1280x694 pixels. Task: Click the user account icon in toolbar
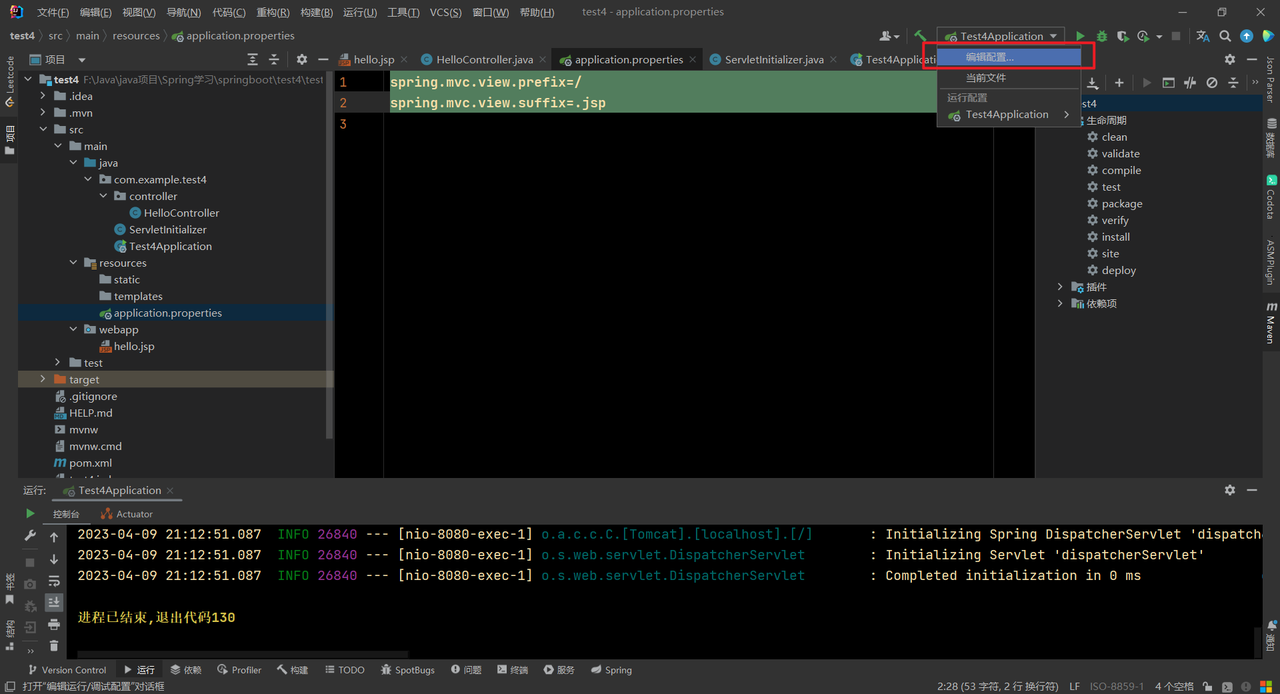tap(888, 36)
